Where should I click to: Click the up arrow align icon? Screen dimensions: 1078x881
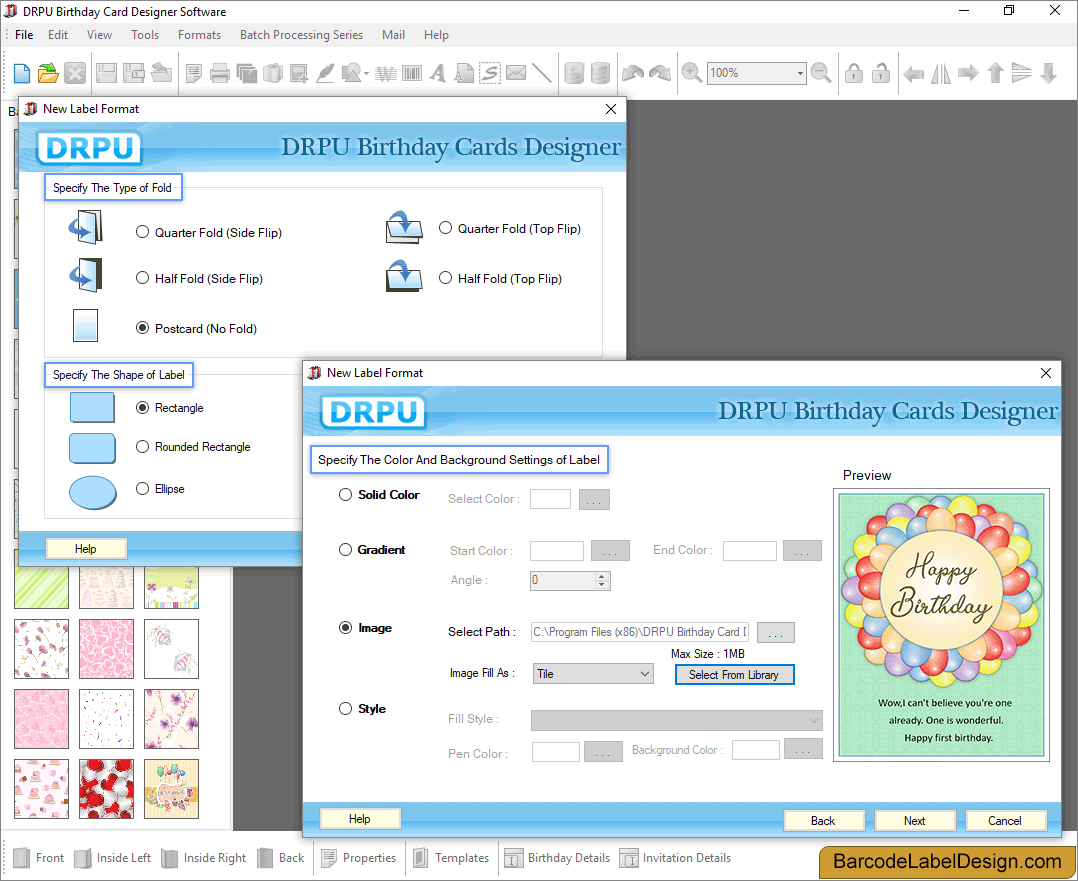pyautogui.click(x=995, y=73)
